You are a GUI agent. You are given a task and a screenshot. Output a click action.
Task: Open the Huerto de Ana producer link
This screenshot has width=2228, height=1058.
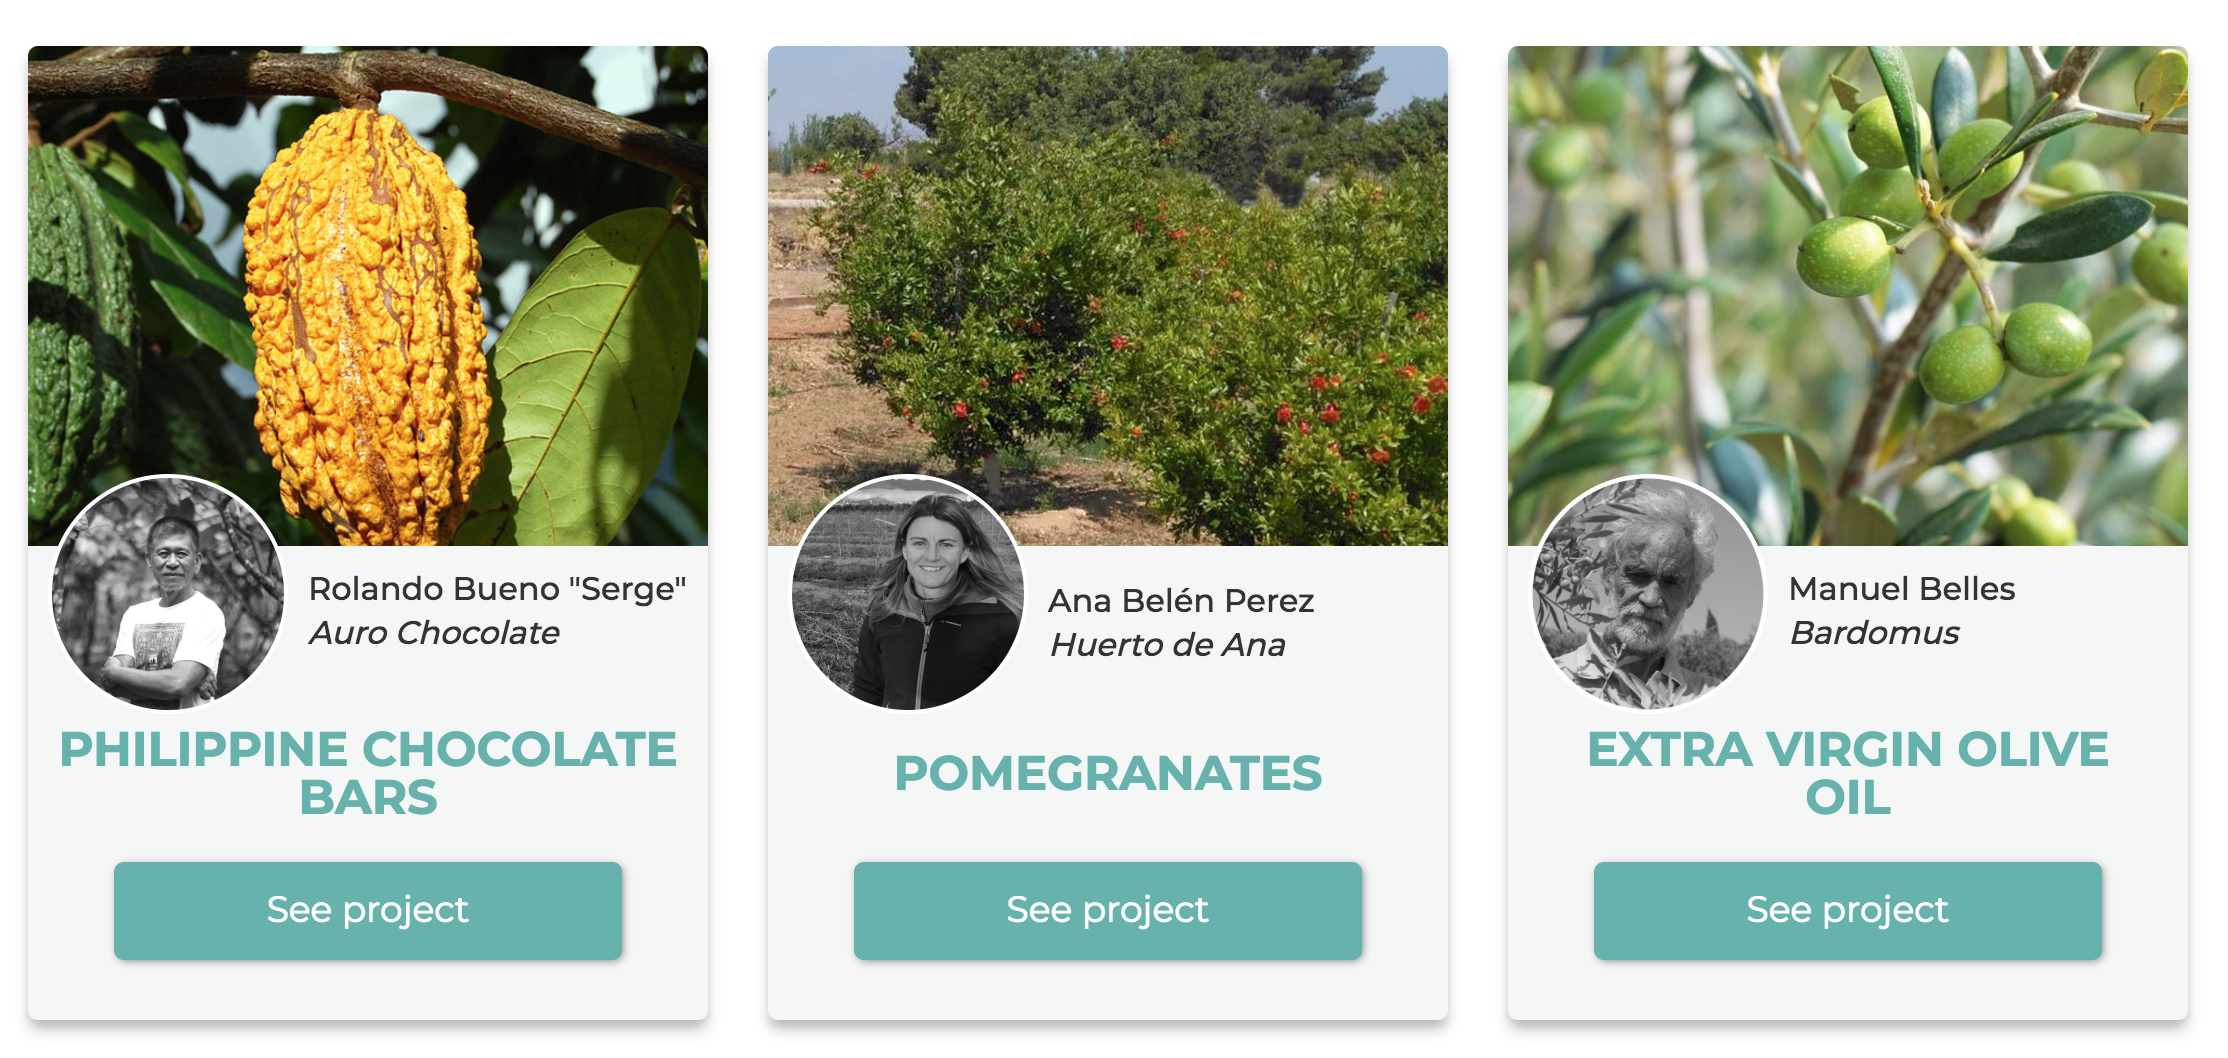[1168, 644]
